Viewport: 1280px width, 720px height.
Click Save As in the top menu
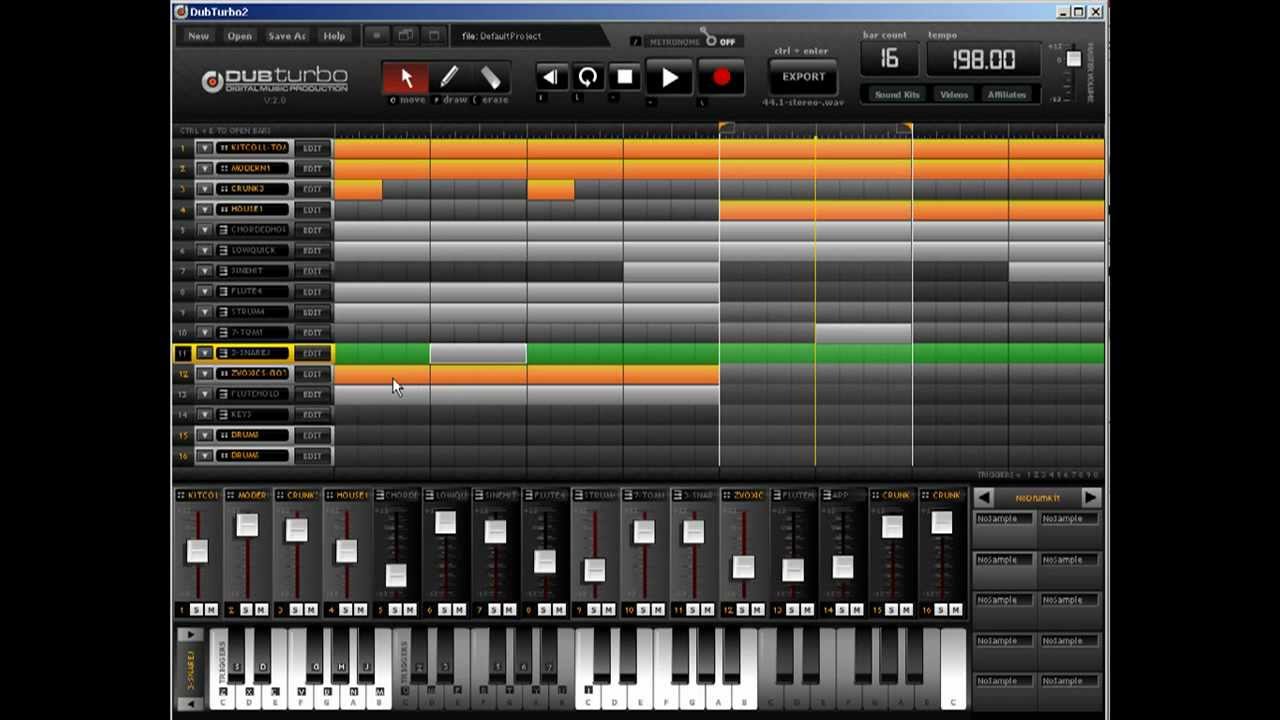pos(287,36)
